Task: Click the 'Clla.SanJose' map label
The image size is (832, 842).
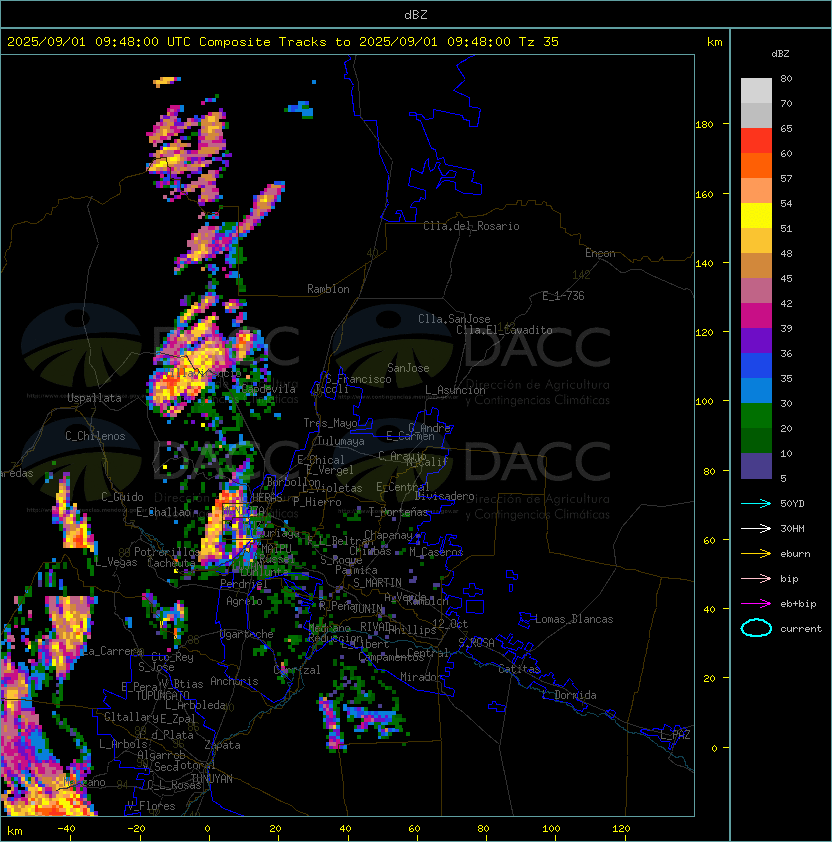Action: (454, 319)
